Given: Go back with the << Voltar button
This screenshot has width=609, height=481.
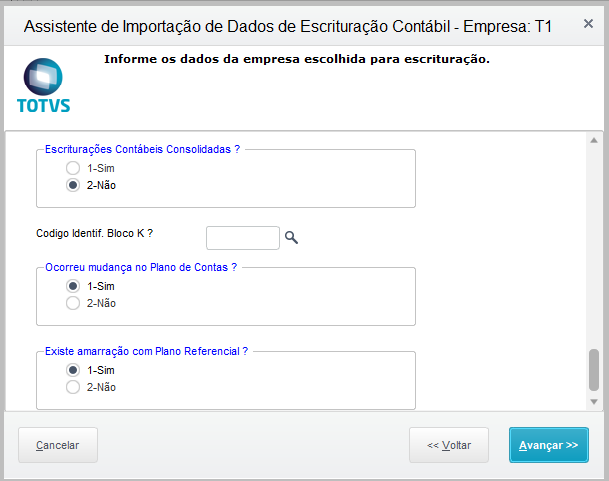Looking at the screenshot, I should (448, 445).
